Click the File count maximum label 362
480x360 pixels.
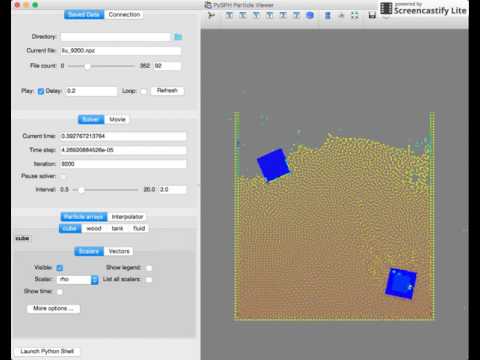145,66
